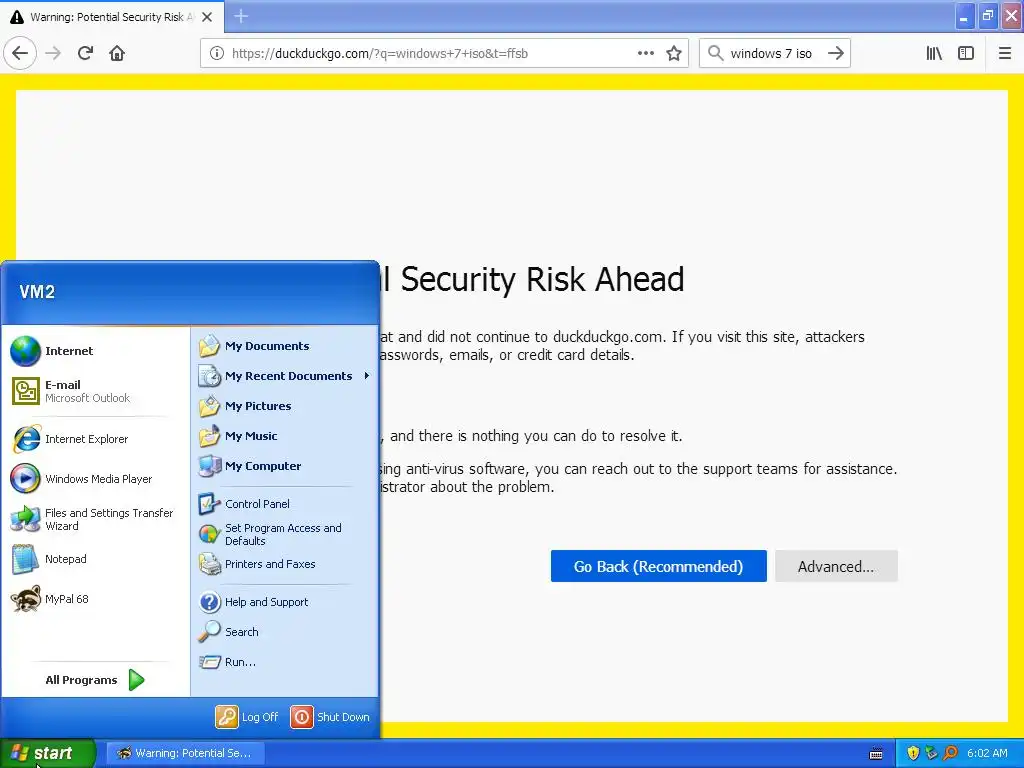Viewport: 1024px width, 768px height.
Task: Open Windows Media Player
Action: (96, 479)
